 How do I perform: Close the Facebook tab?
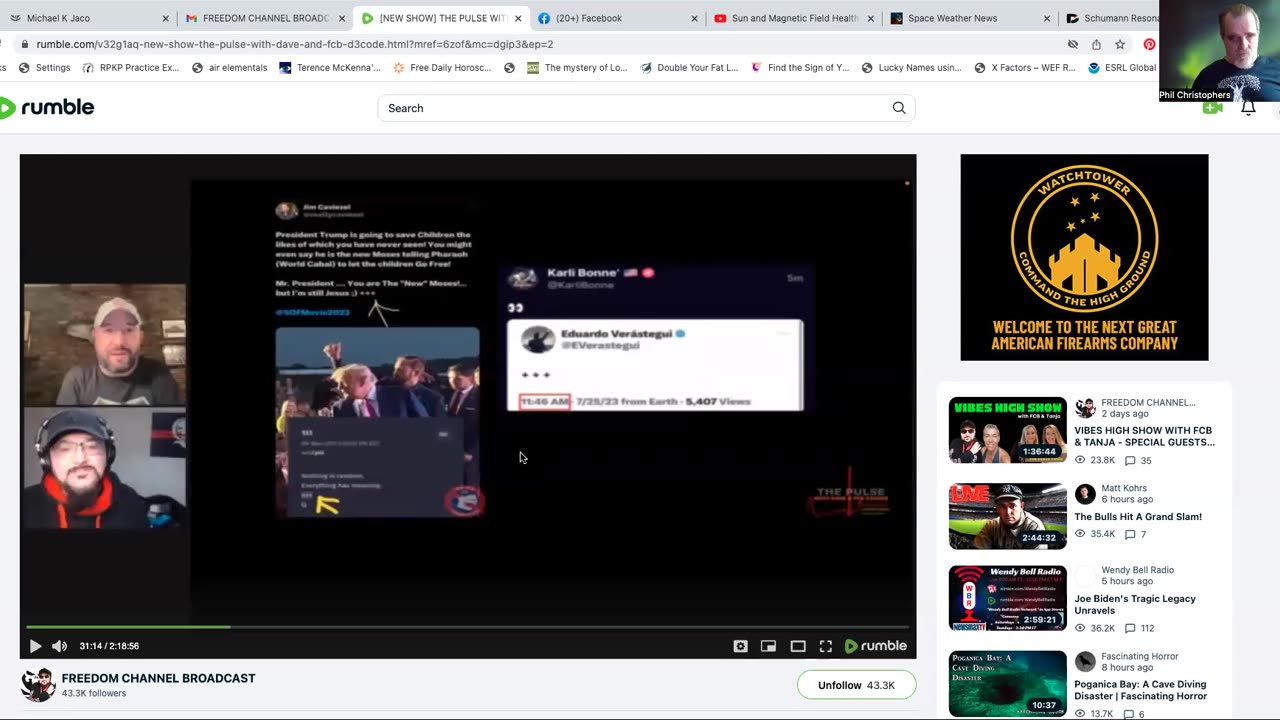tap(694, 18)
